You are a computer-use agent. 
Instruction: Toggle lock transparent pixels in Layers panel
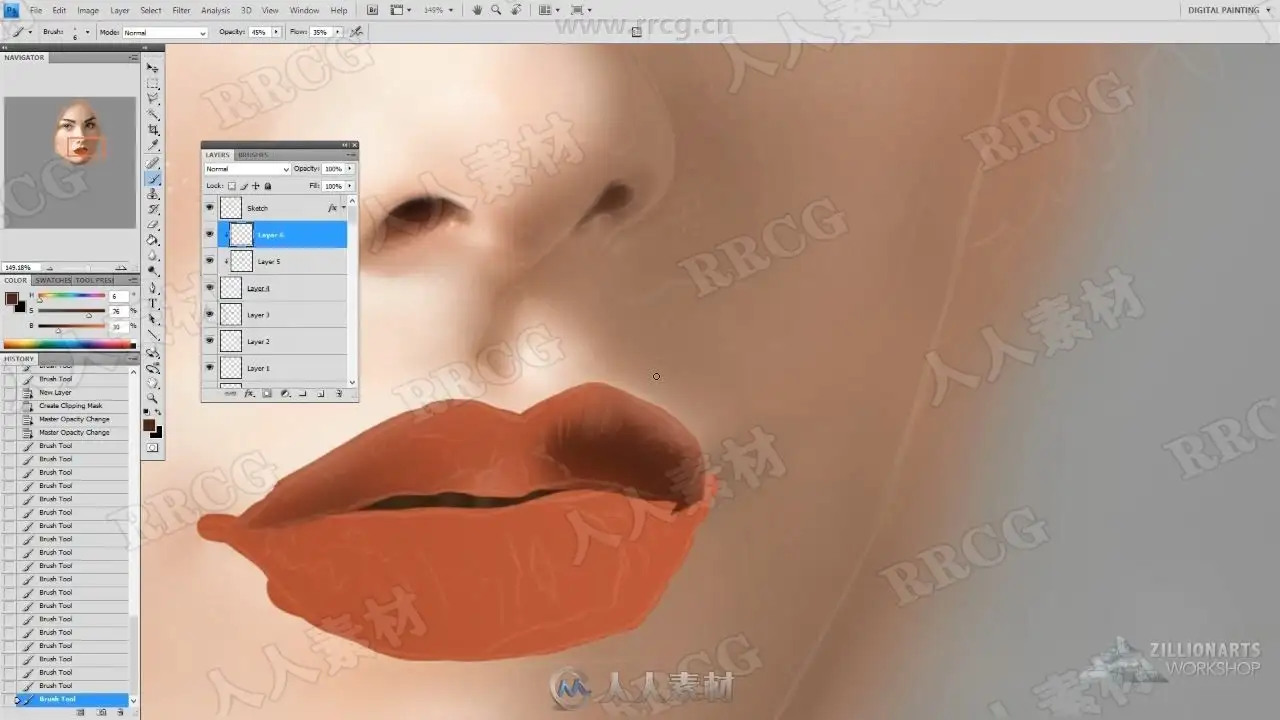pyautogui.click(x=232, y=186)
